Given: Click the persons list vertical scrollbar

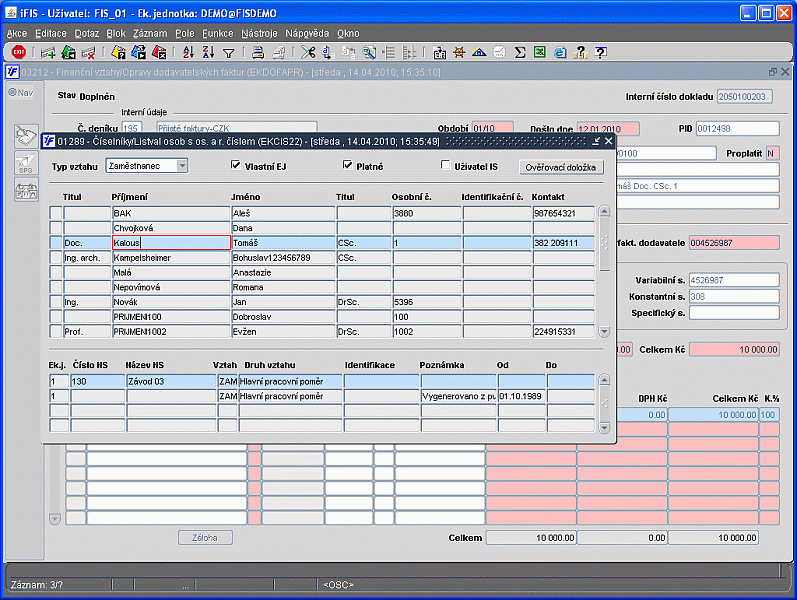Looking at the screenshot, I should [x=603, y=243].
